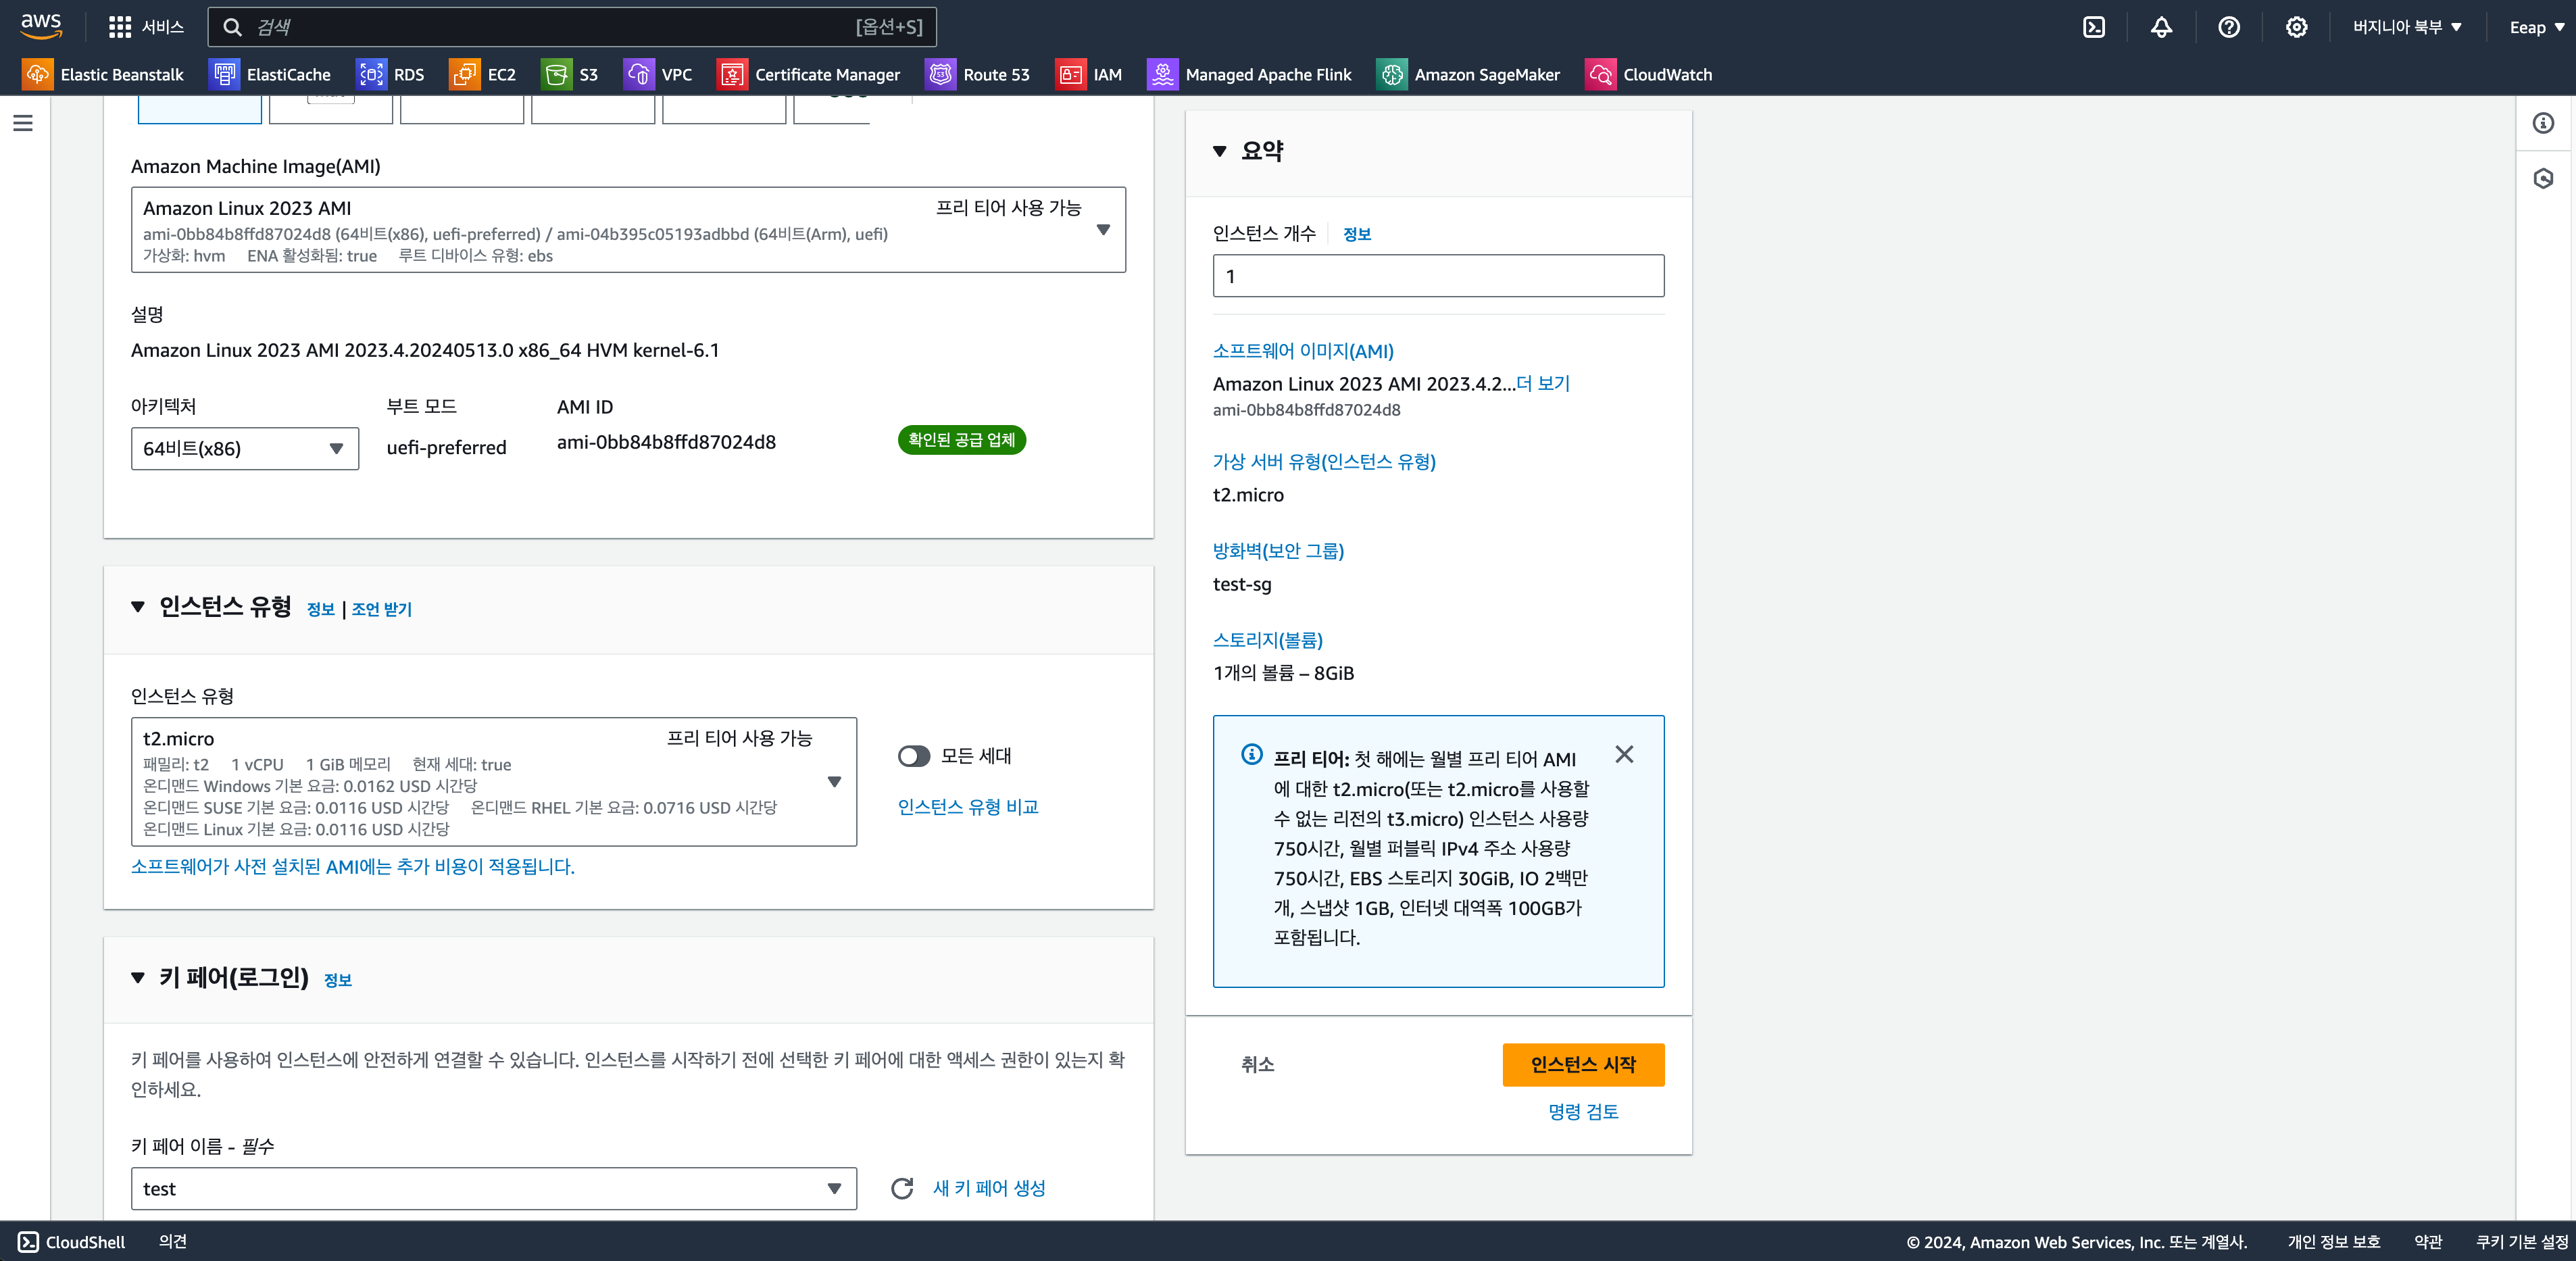2576x1261 pixels.
Task: Open the region selector 버지니아 북부
Action: point(2406,27)
